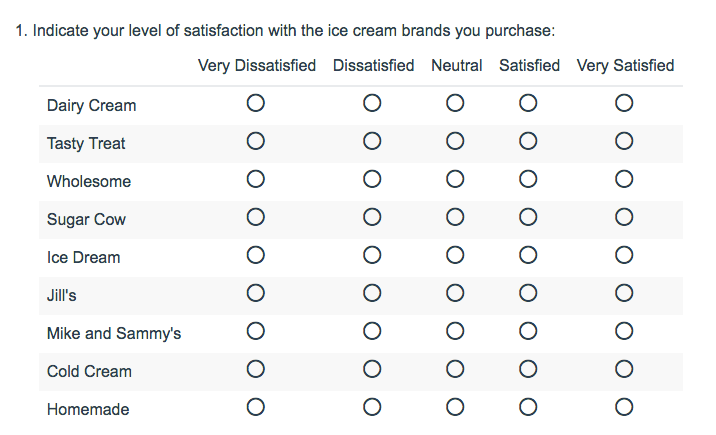Rate Mike and Sammy's as Dissatisfied
Viewport: 716px width, 435px height.
click(372, 331)
